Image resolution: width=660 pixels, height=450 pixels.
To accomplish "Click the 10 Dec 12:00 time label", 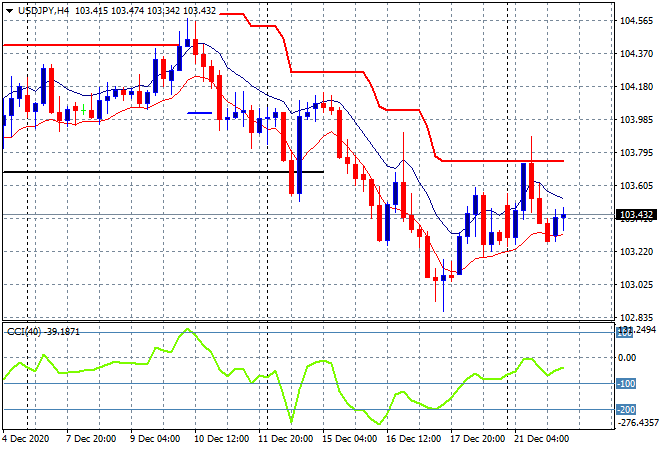I will (221, 439).
